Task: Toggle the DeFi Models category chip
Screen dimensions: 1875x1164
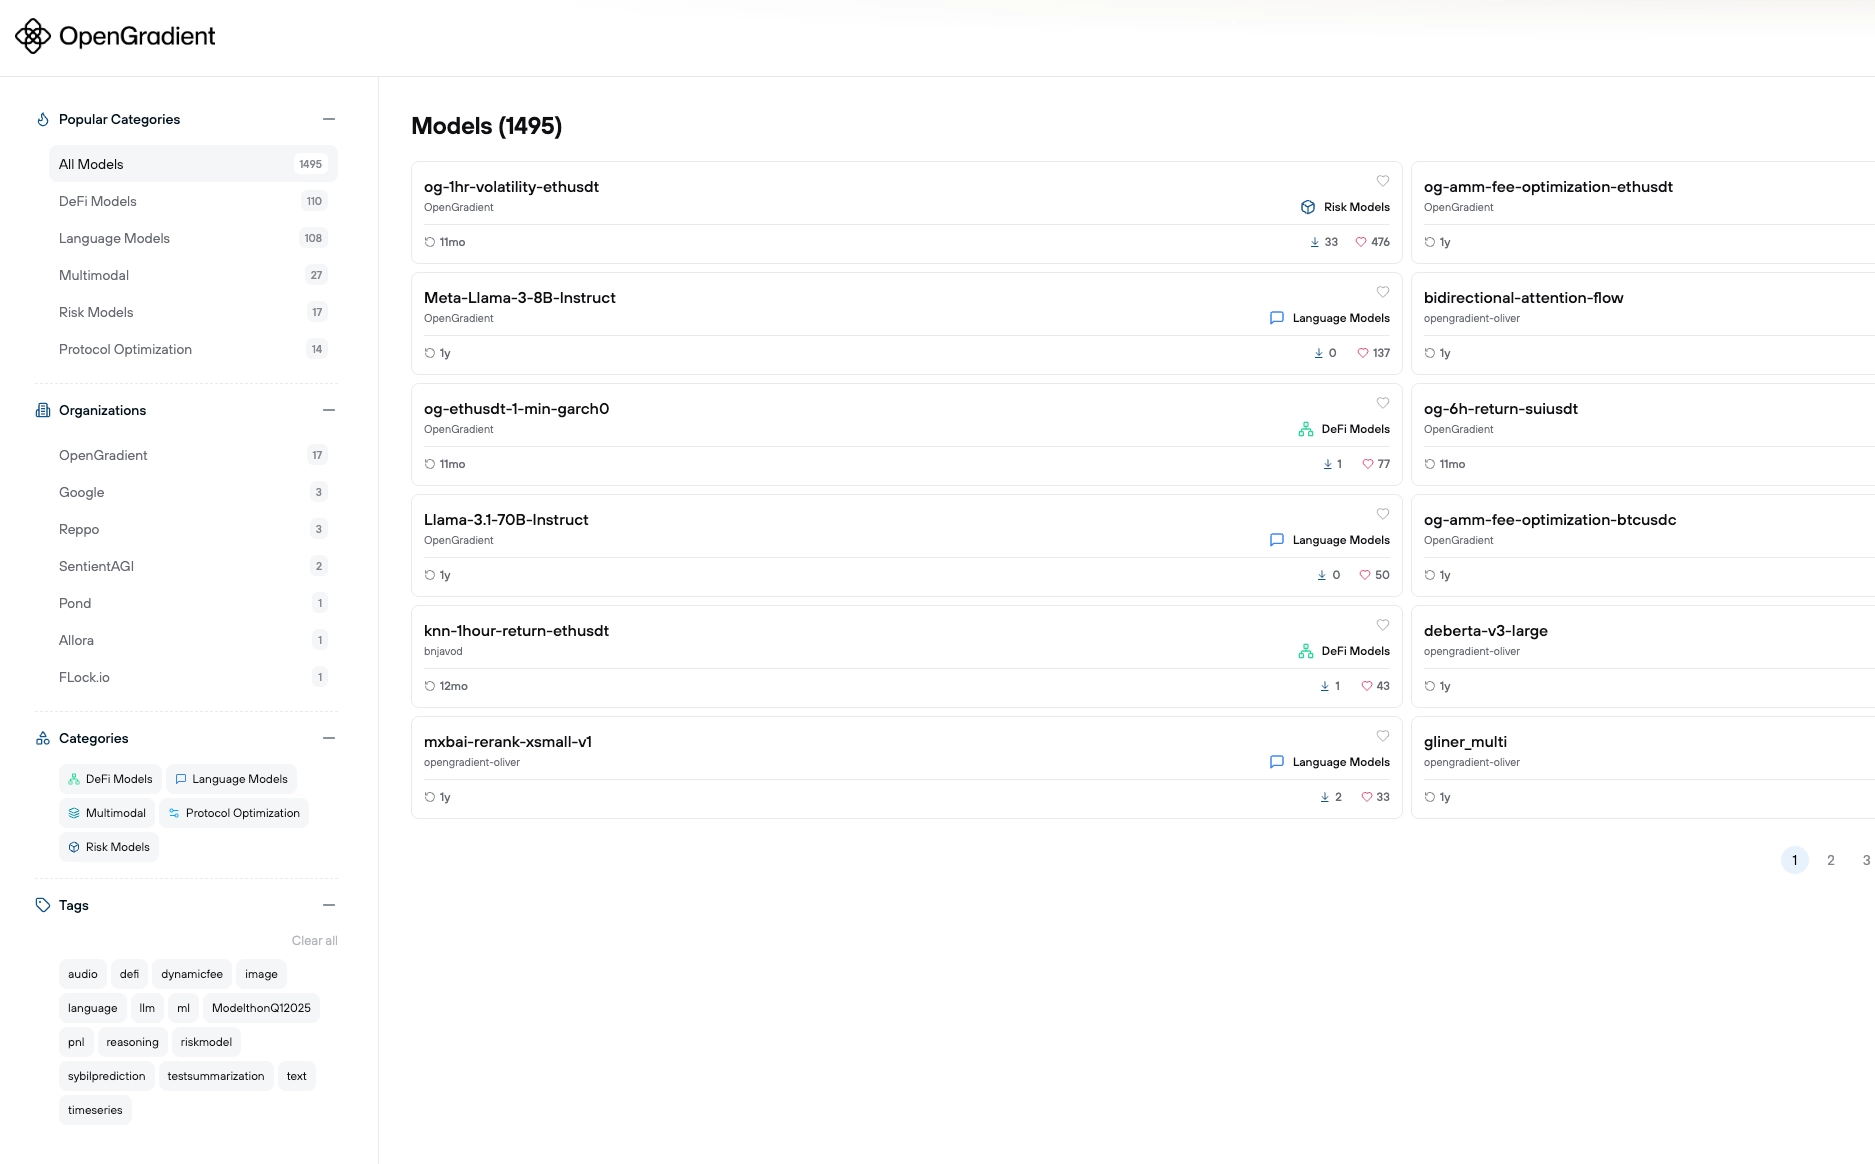Action: click(110, 779)
